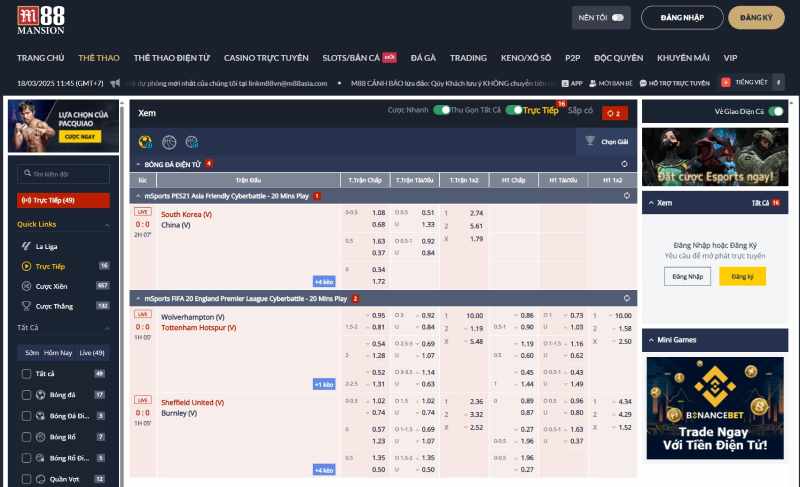Select the e-football icon in the sport filter
The height and width of the screenshot is (487, 800).
pyautogui.click(x=145, y=142)
